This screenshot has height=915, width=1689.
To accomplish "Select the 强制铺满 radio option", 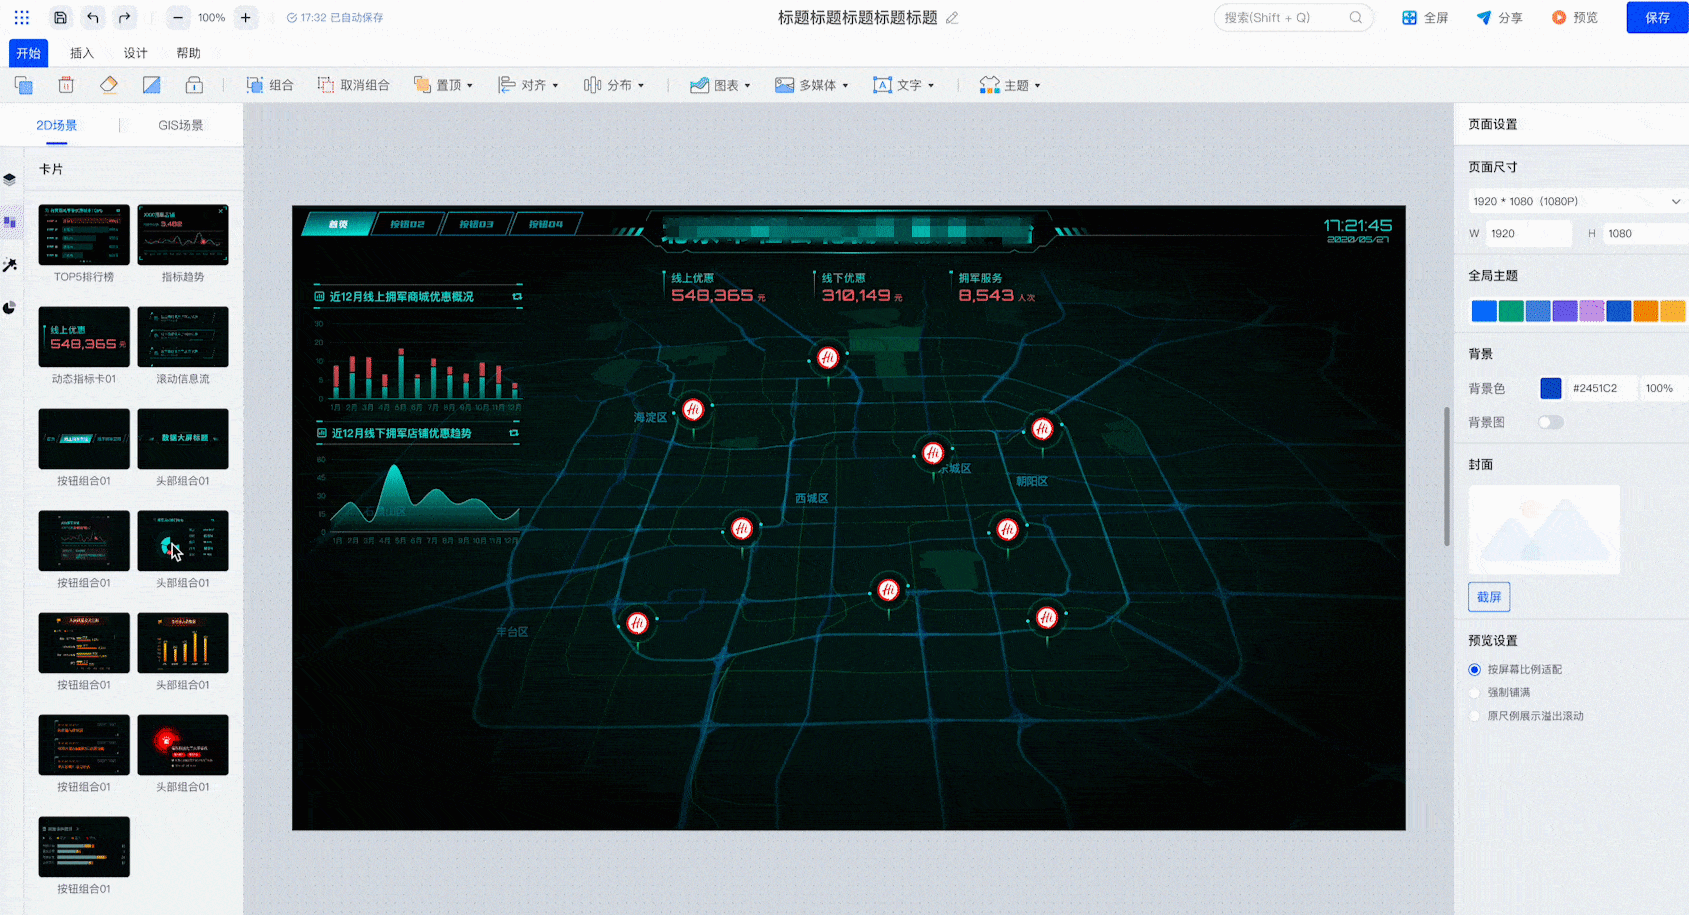I will pyautogui.click(x=1474, y=693).
